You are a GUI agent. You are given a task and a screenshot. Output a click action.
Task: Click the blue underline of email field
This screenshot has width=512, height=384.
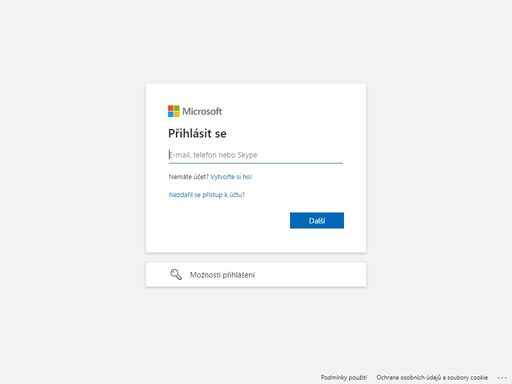coord(256,163)
